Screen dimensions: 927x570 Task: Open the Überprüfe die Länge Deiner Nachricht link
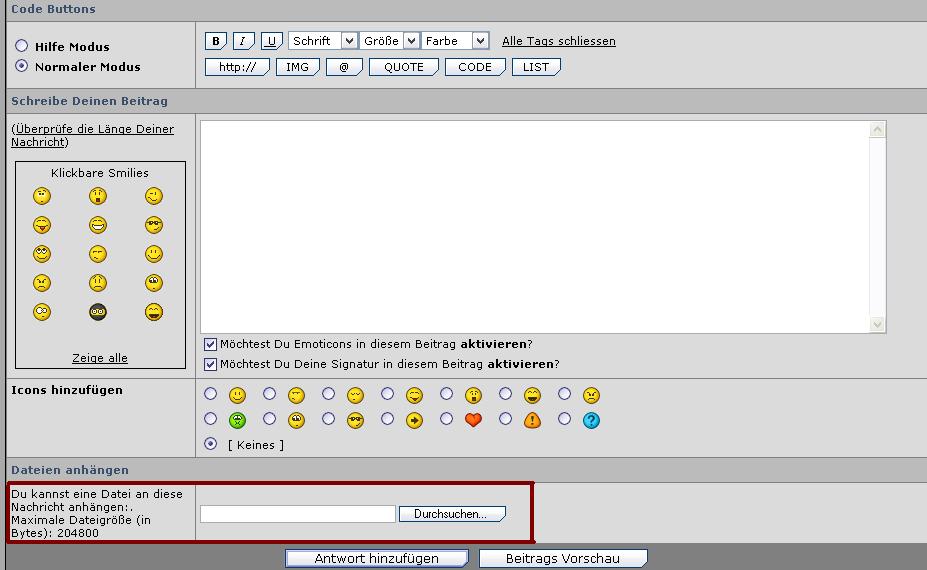[x=93, y=135]
